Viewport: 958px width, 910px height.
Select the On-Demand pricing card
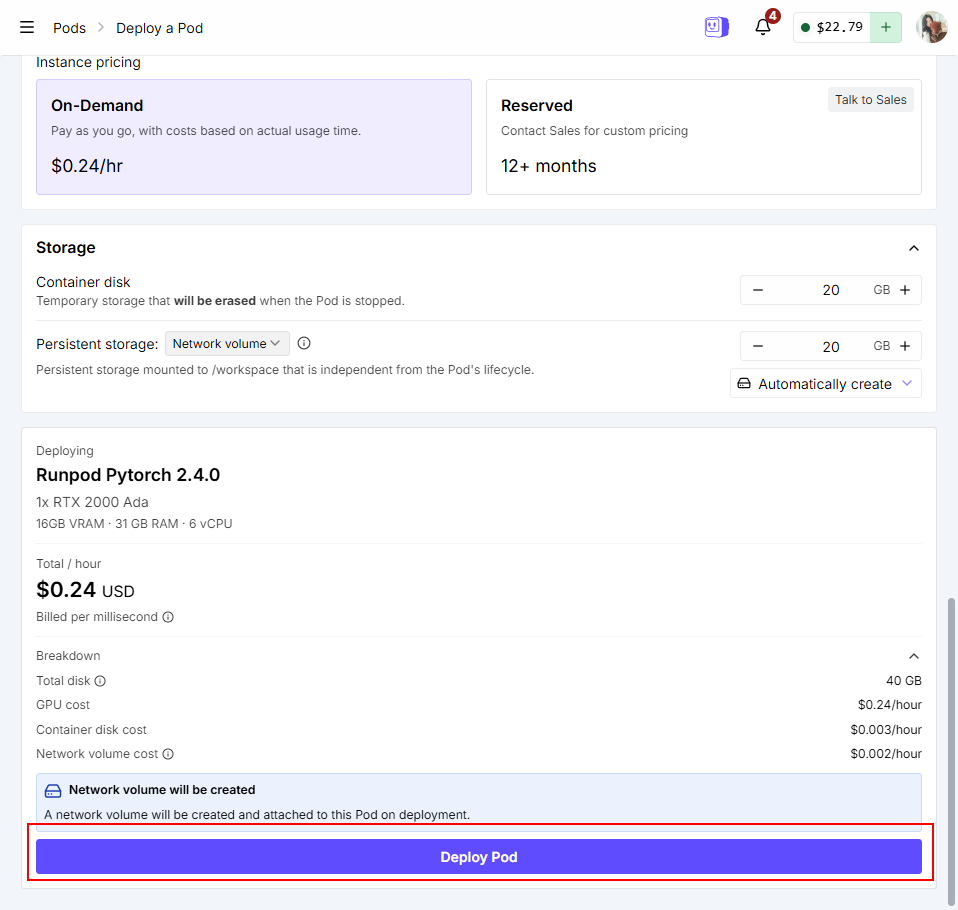[254, 137]
